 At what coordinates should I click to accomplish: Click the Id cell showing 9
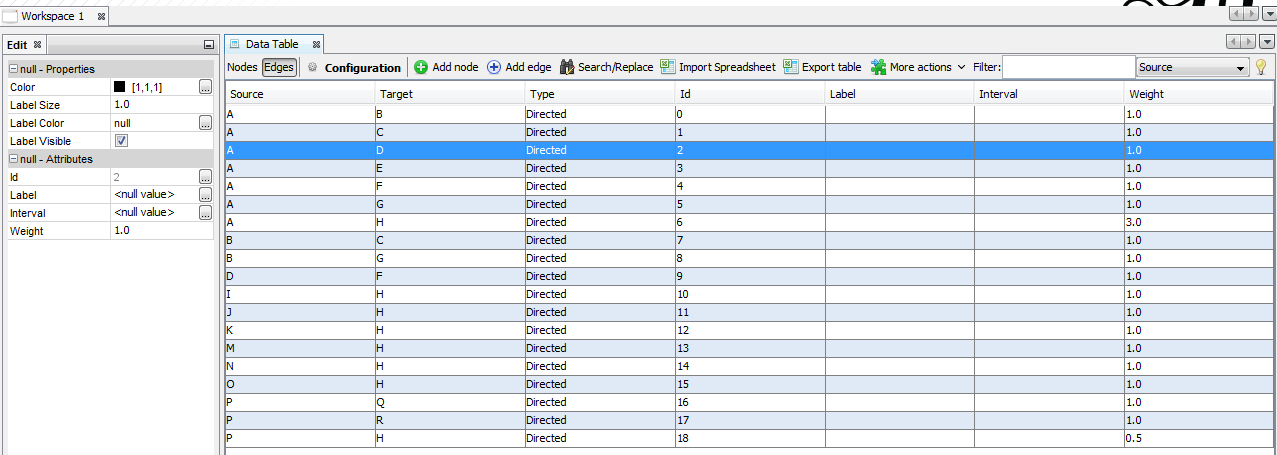750,276
